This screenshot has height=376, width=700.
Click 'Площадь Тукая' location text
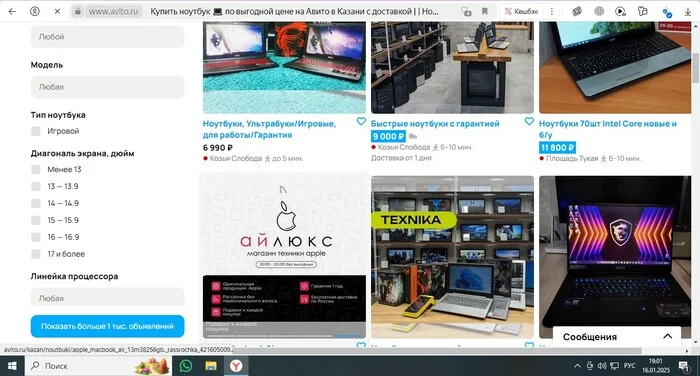click(572, 159)
